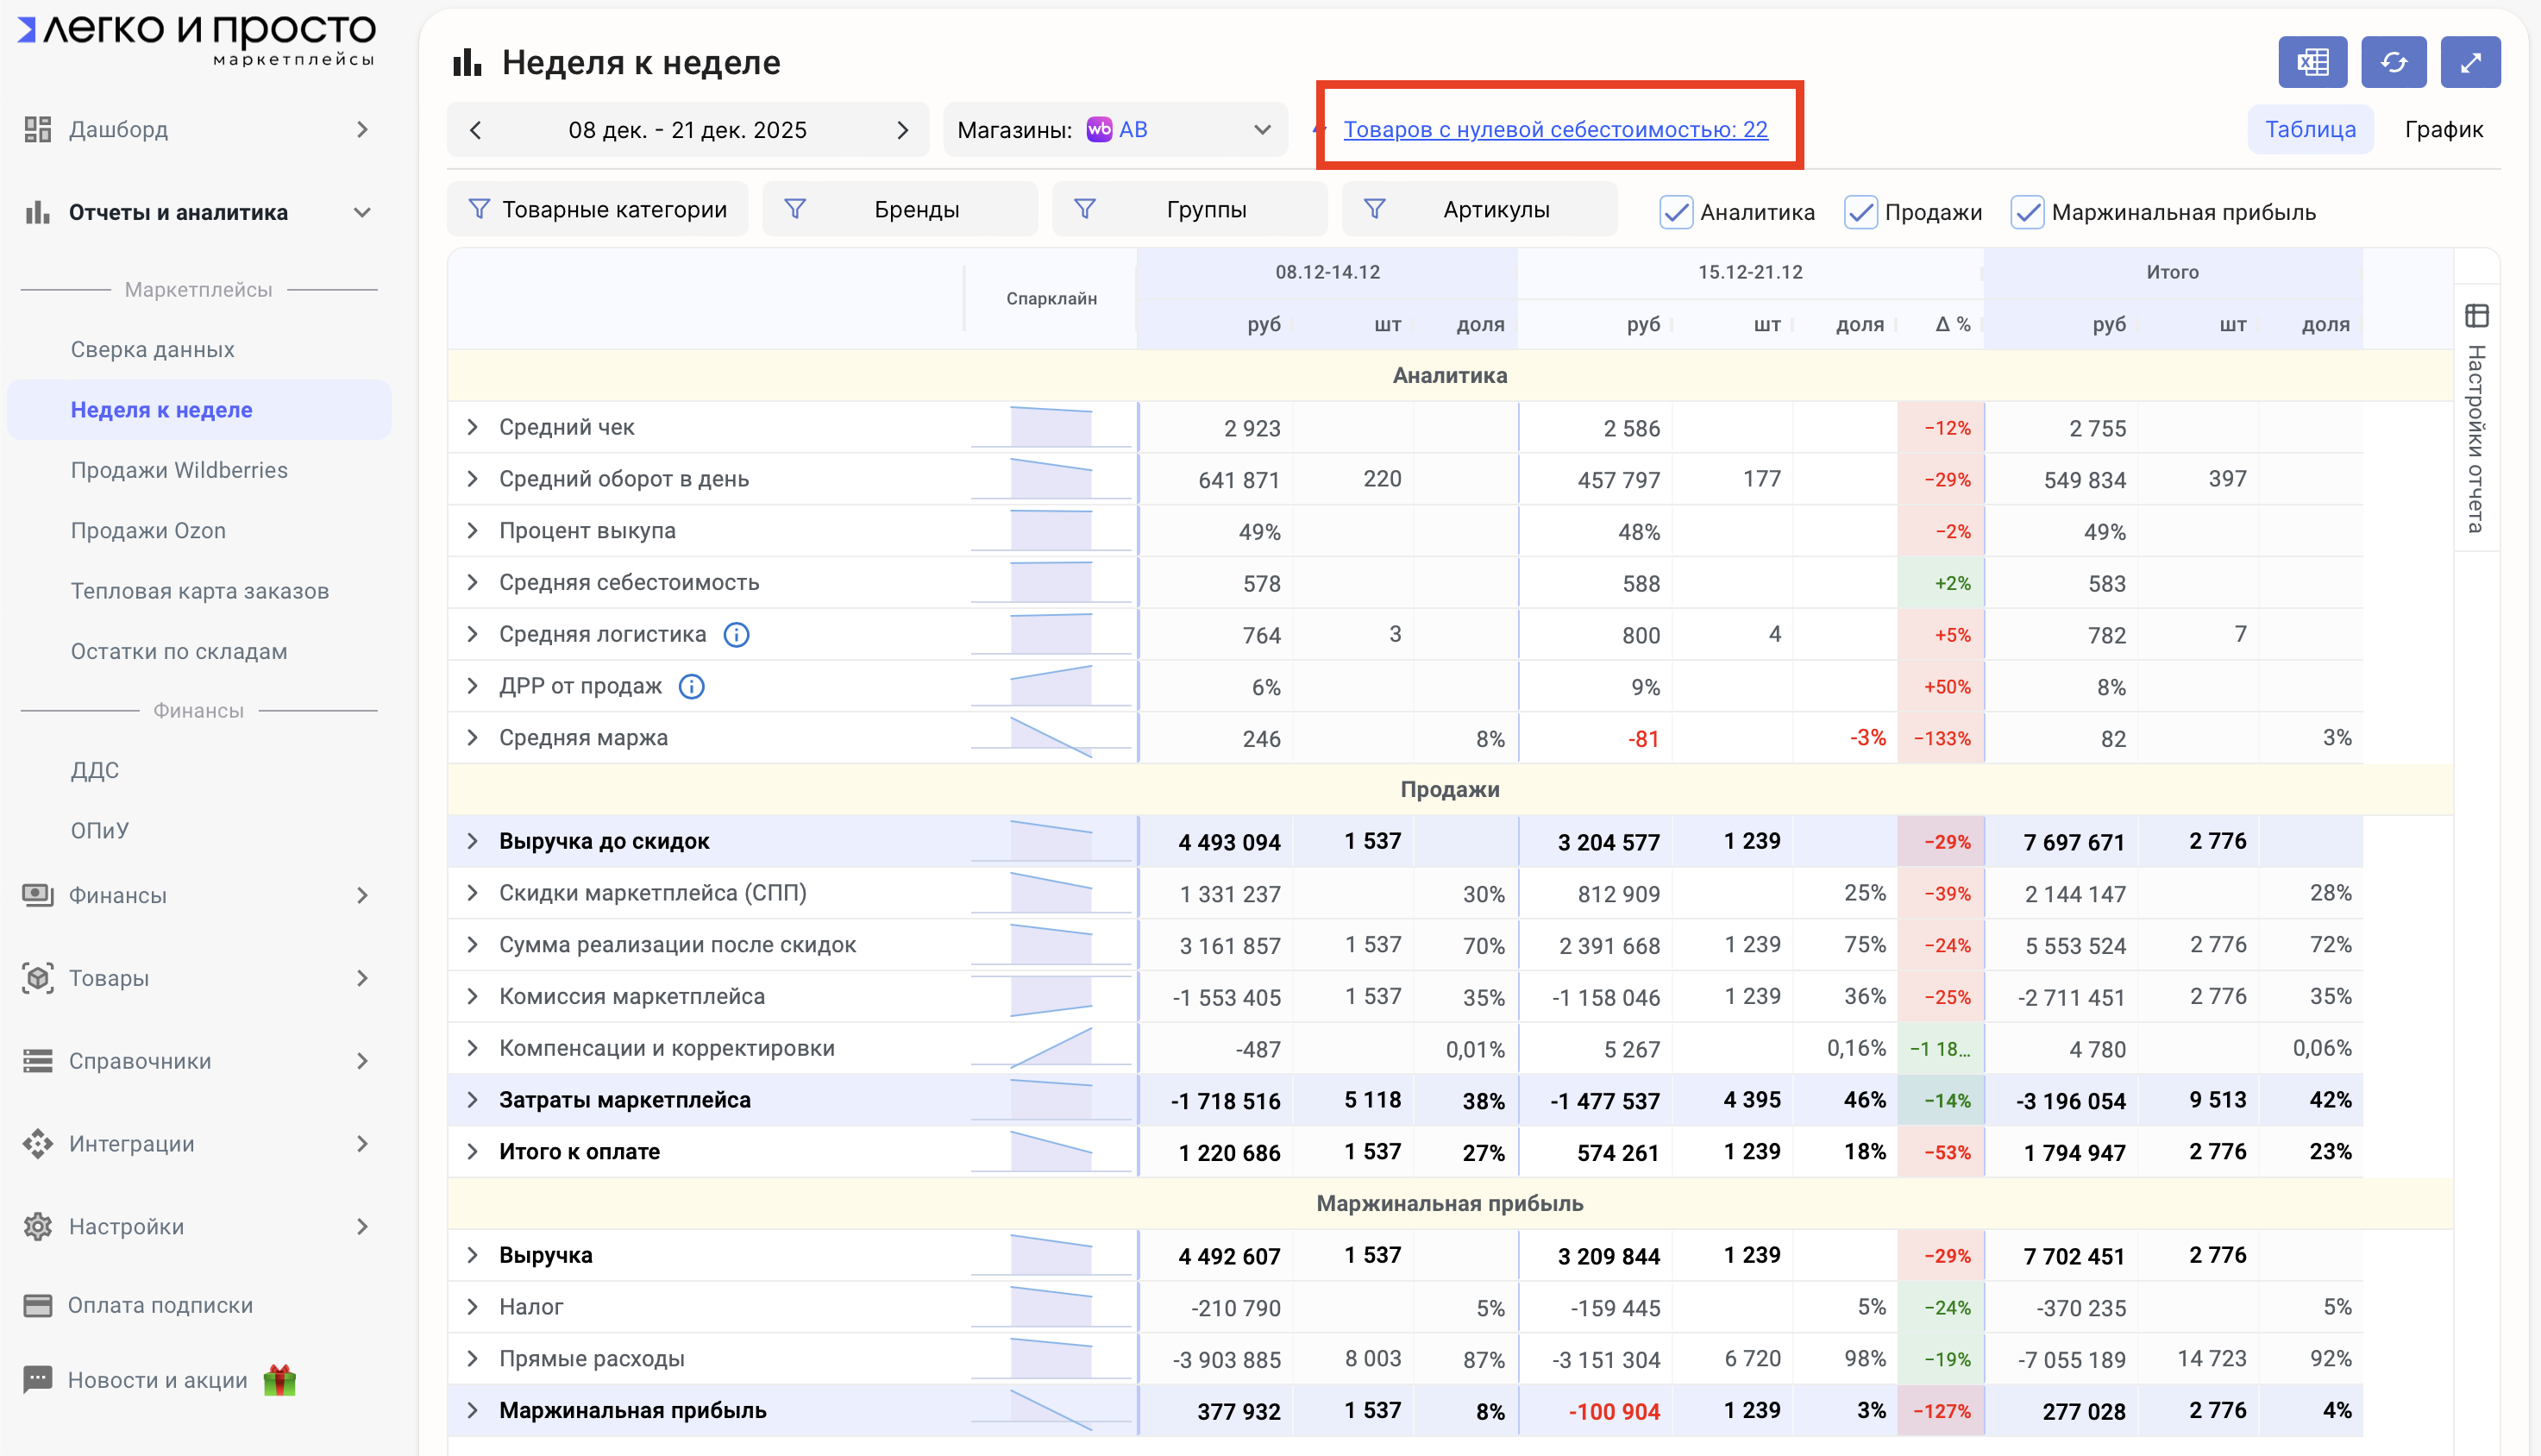Click info icon next to Средняя логистика
Image resolution: width=2541 pixels, height=1456 pixels.
(x=736, y=635)
